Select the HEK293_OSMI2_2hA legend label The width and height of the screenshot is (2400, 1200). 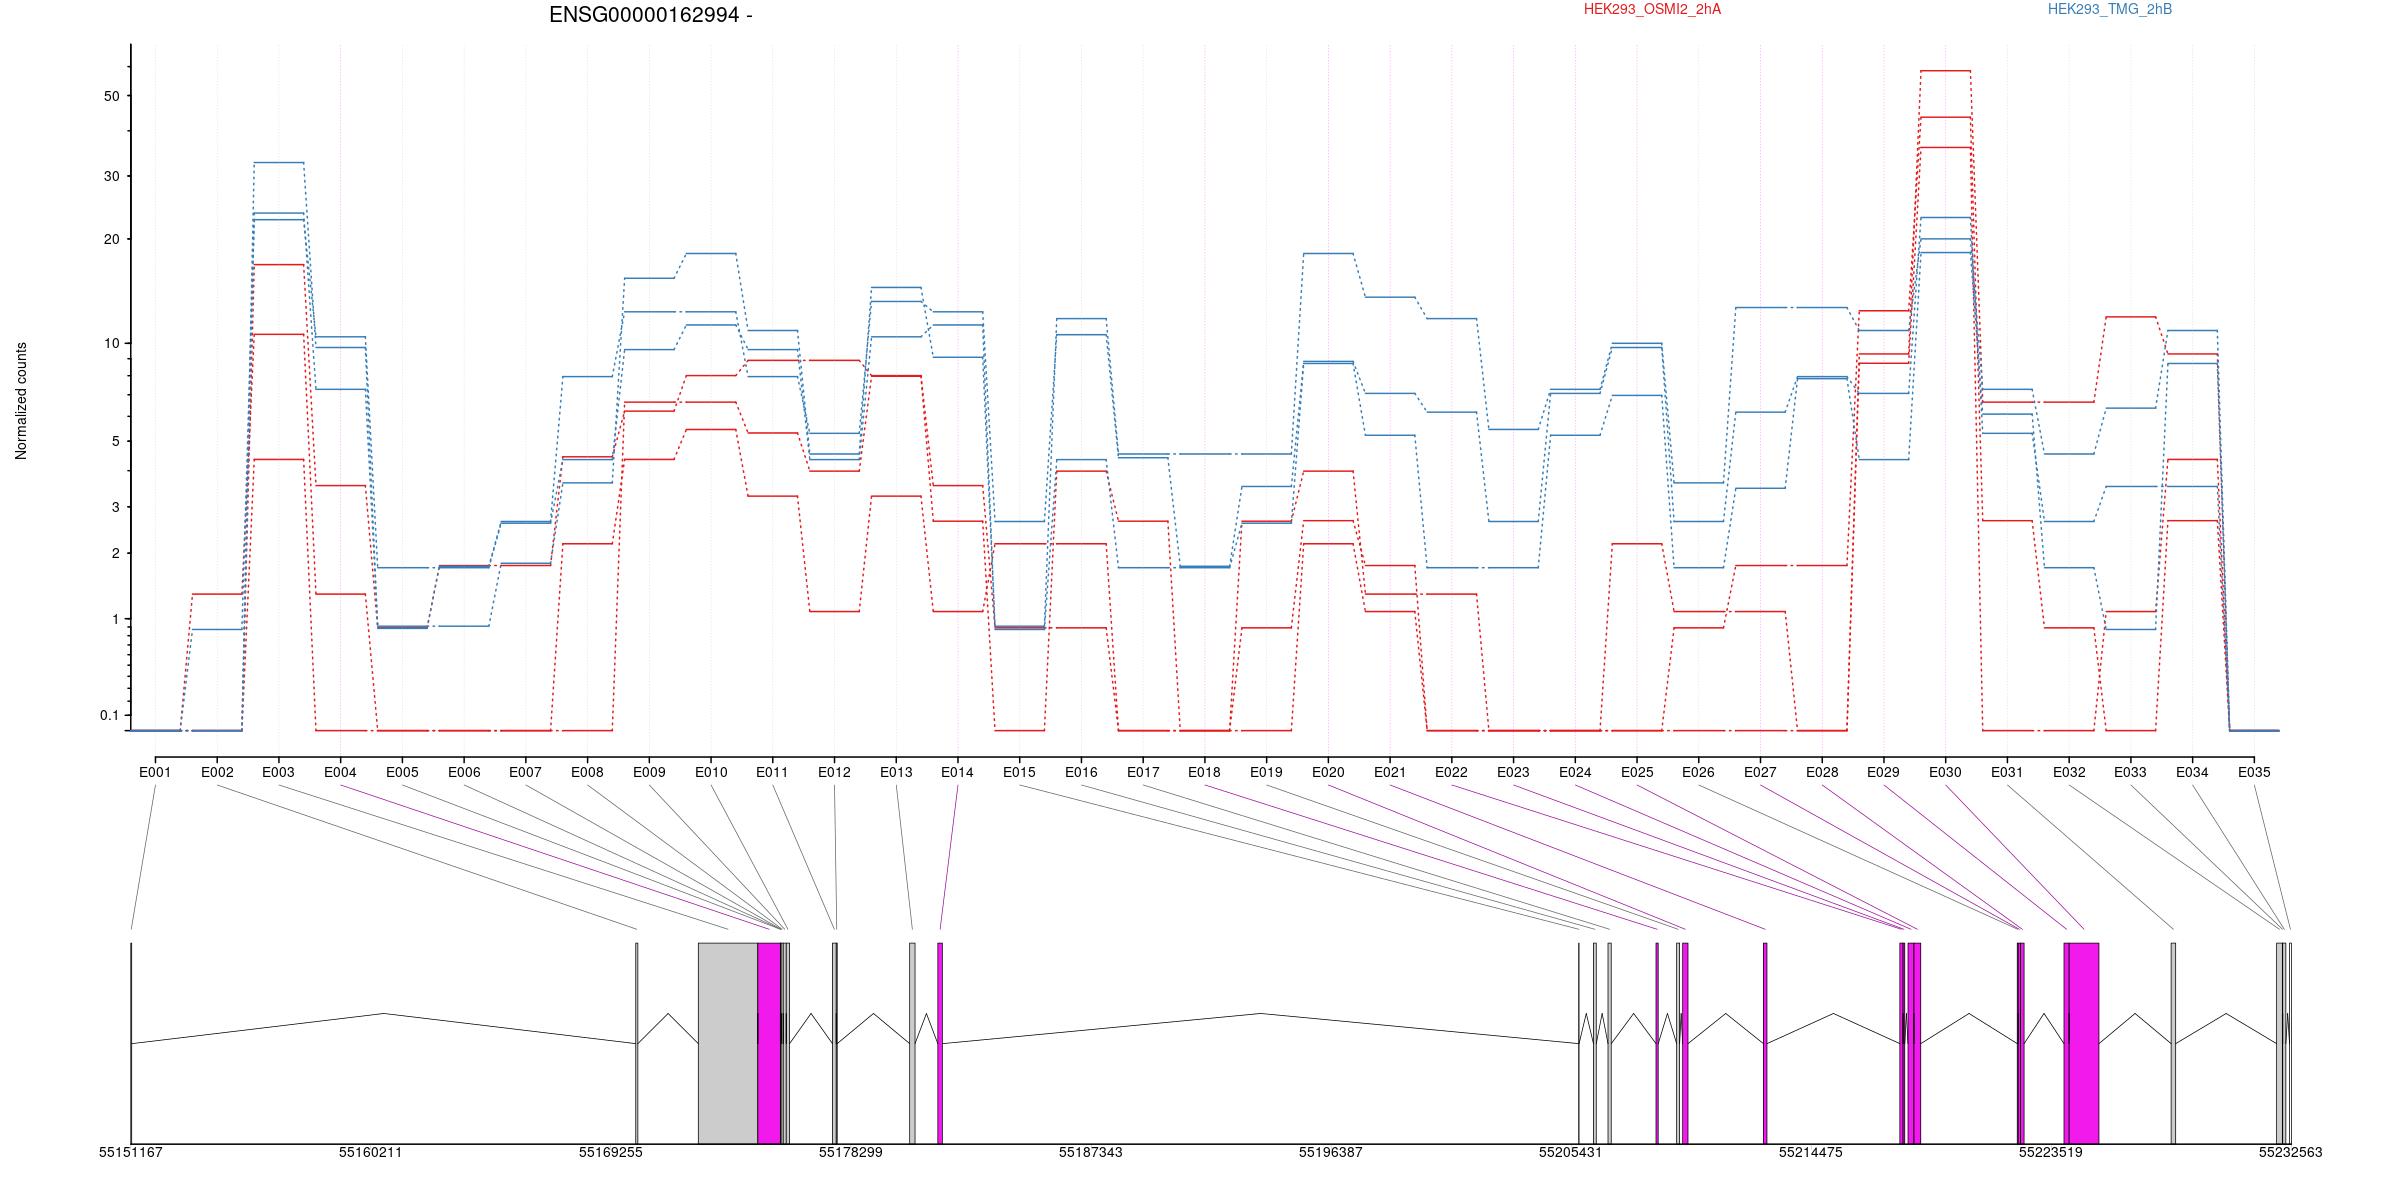[1652, 9]
